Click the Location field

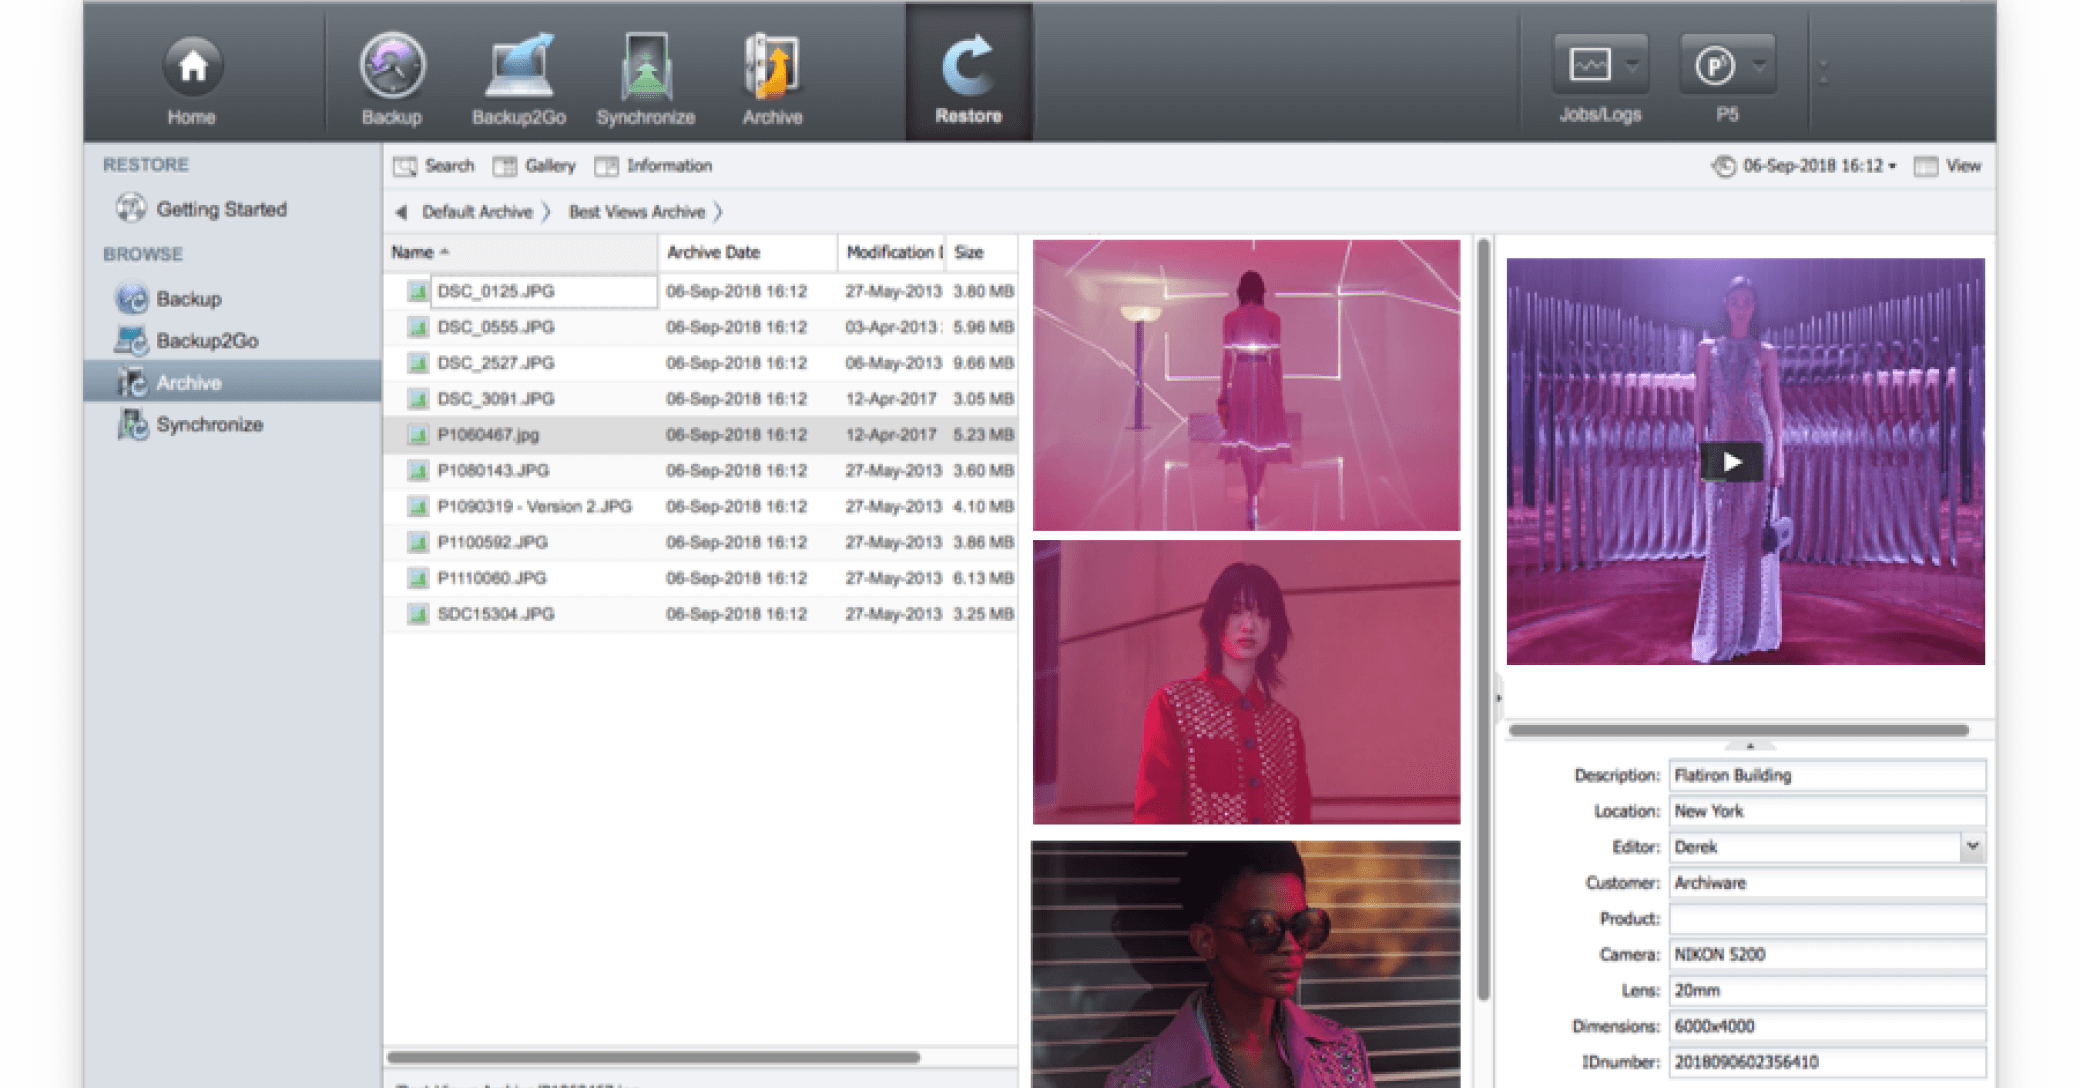tap(1827, 812)
